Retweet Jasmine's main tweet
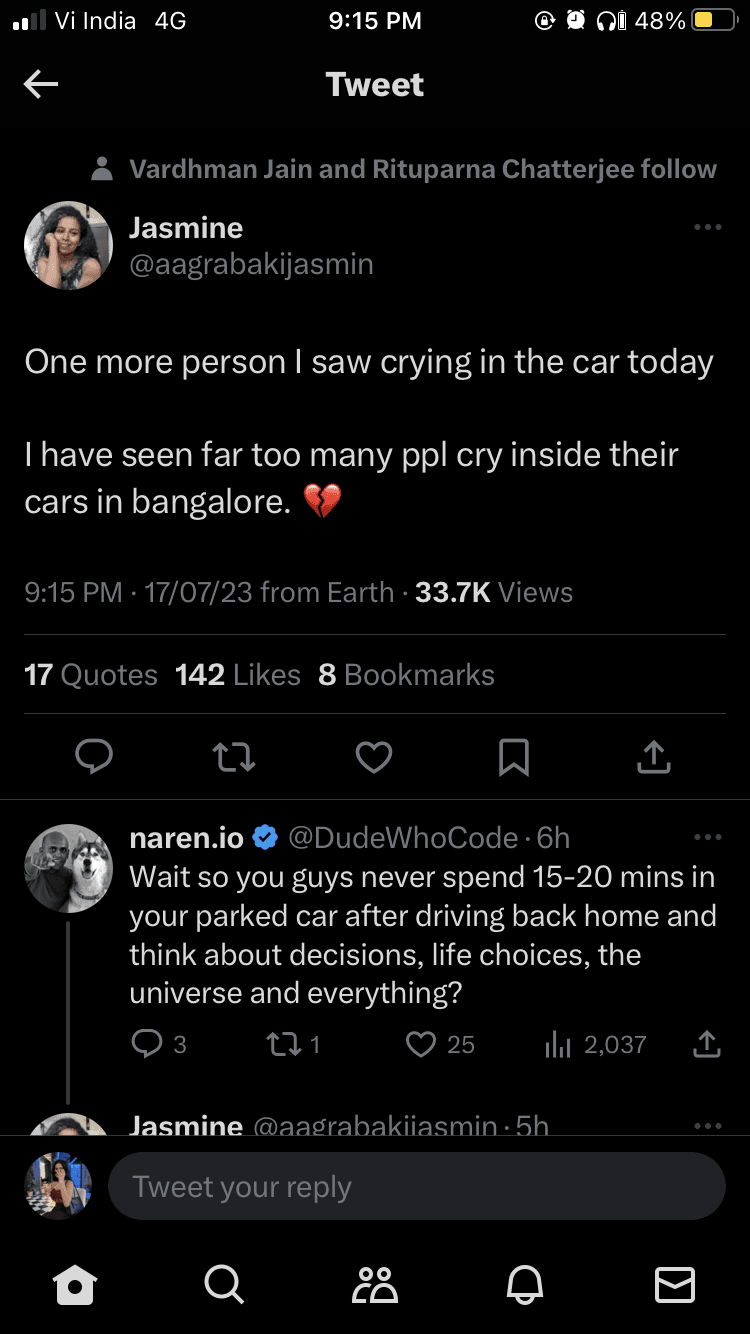This screenshot has height=1334, width=750. [x=235, y=757]
